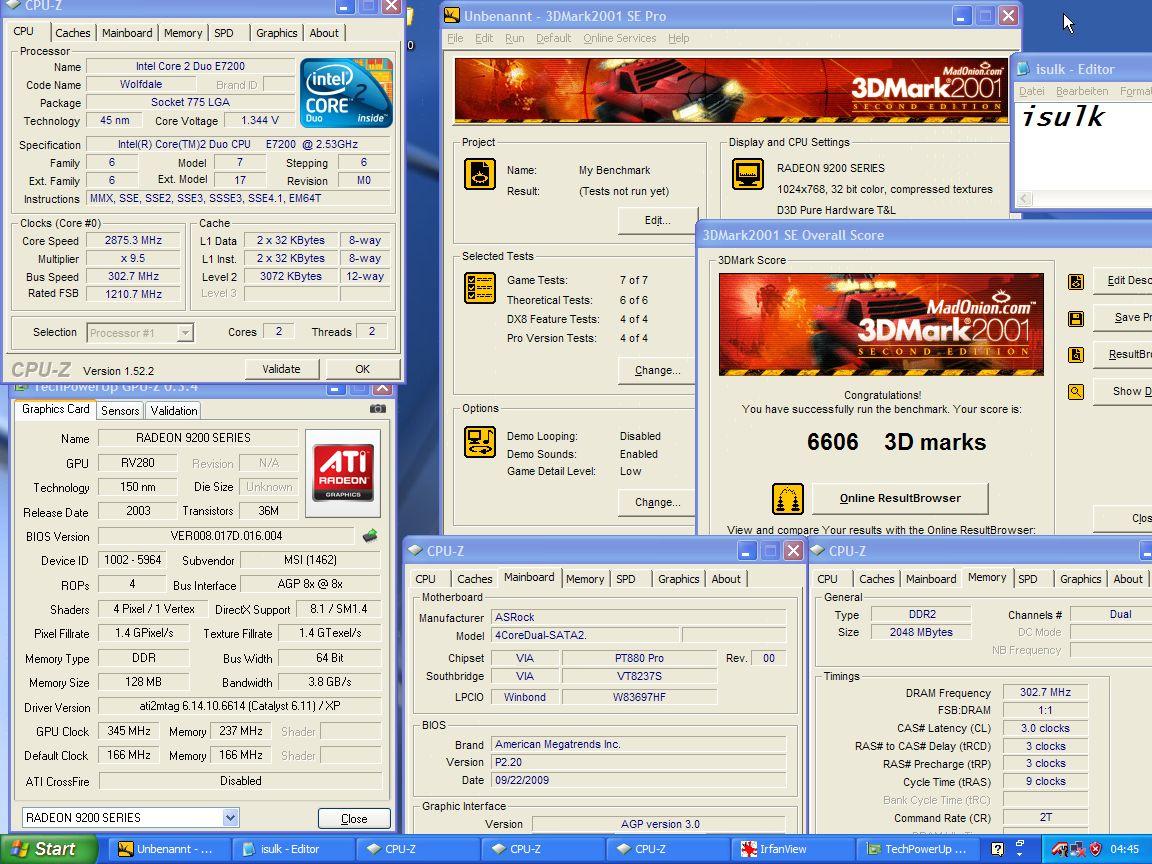Click Change... button for Selected Tests
1152x864 pixels.
click(658, 370)
